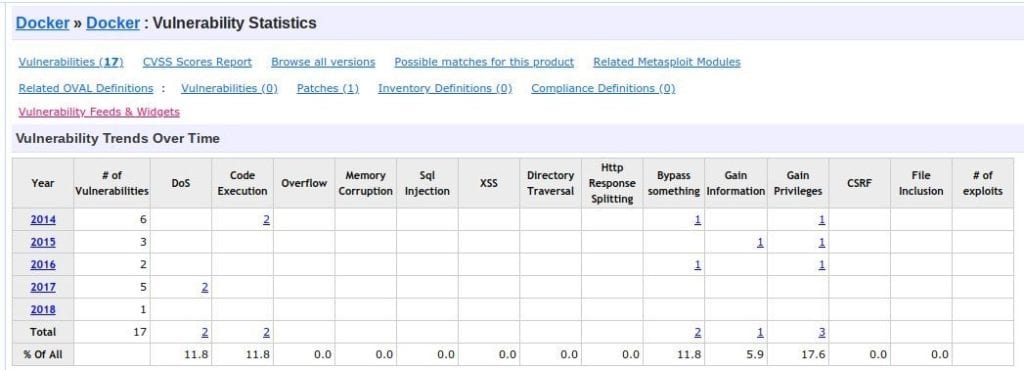
Task: Click the % Of All row label
Action: pos(42,355)
